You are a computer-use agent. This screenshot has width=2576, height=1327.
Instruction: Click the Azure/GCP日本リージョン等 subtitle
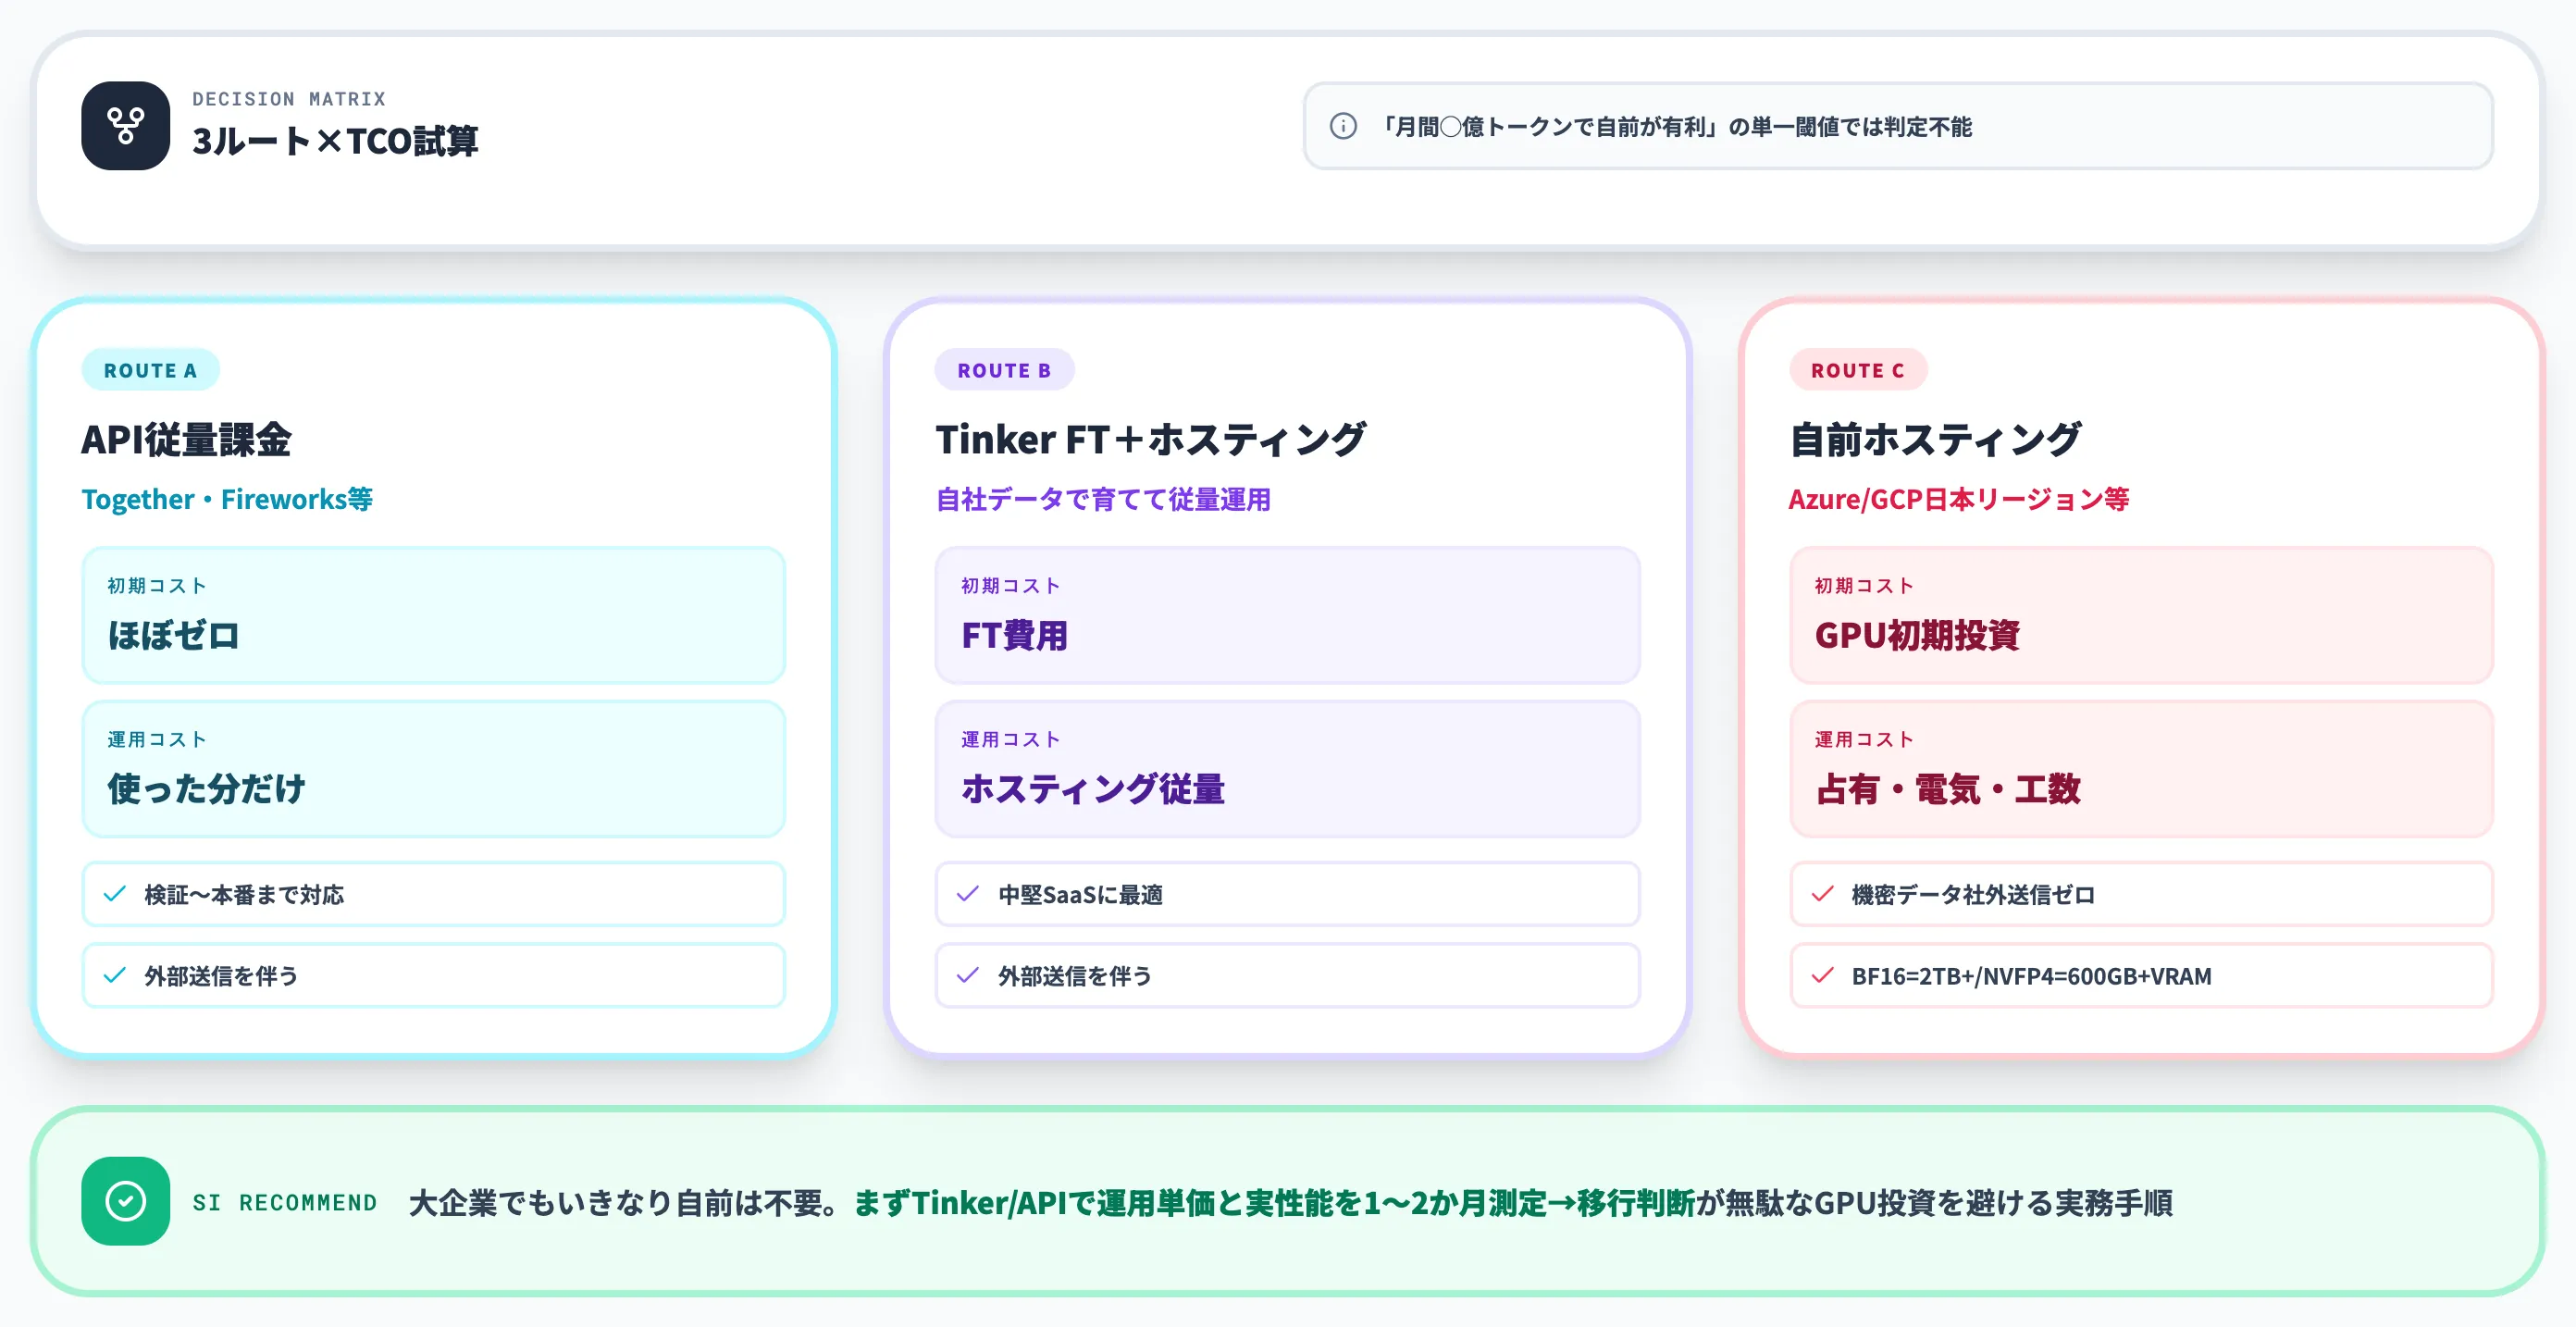1958,499
